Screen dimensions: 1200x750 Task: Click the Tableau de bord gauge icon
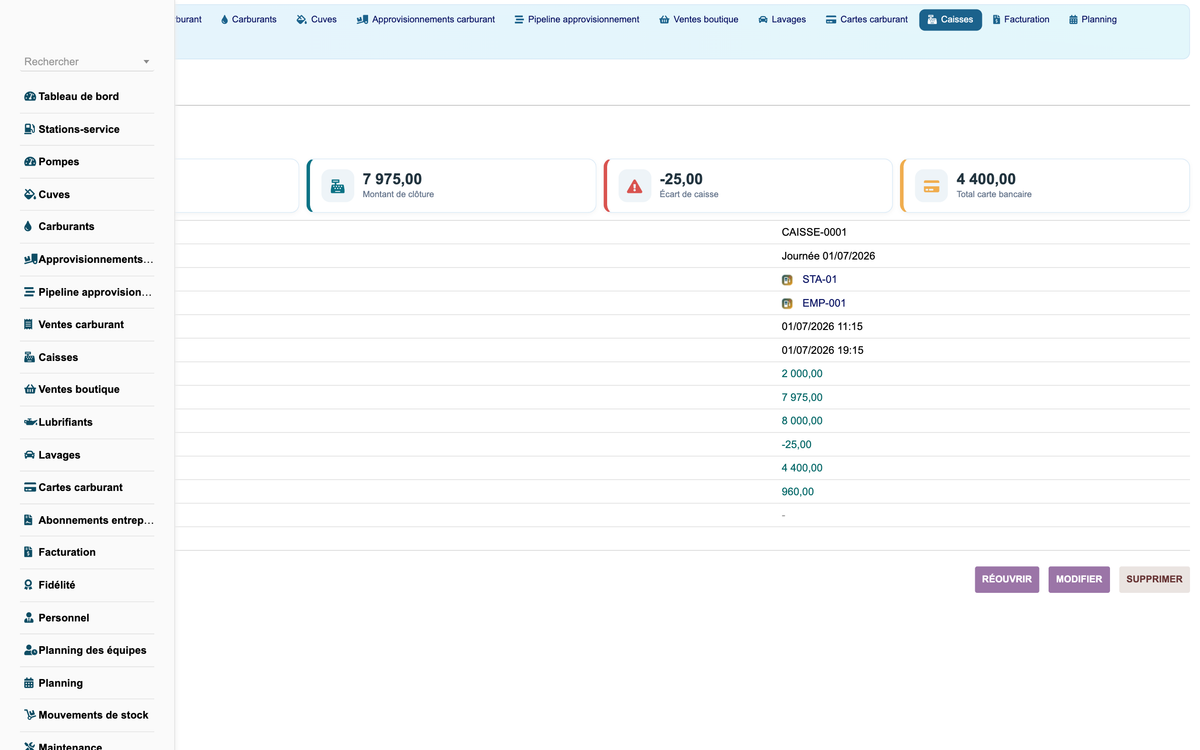(30, 97)
